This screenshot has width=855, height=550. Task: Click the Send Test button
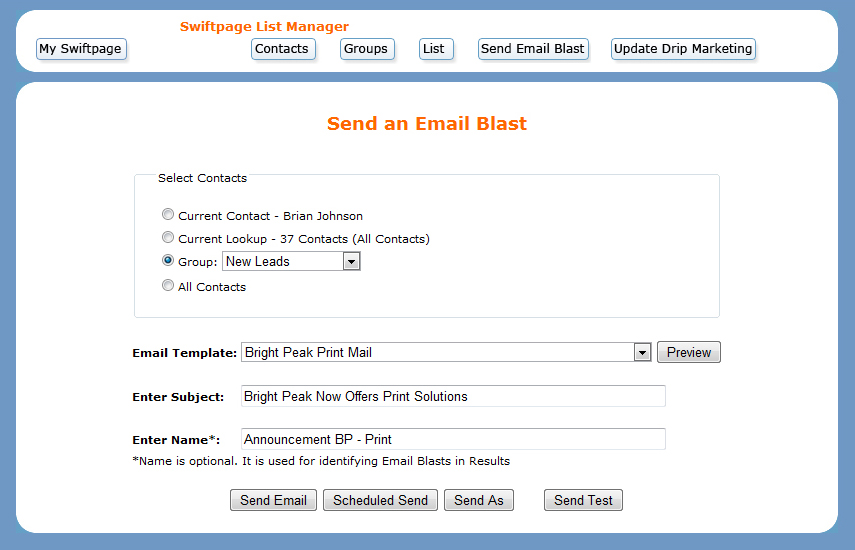(583, 500)
